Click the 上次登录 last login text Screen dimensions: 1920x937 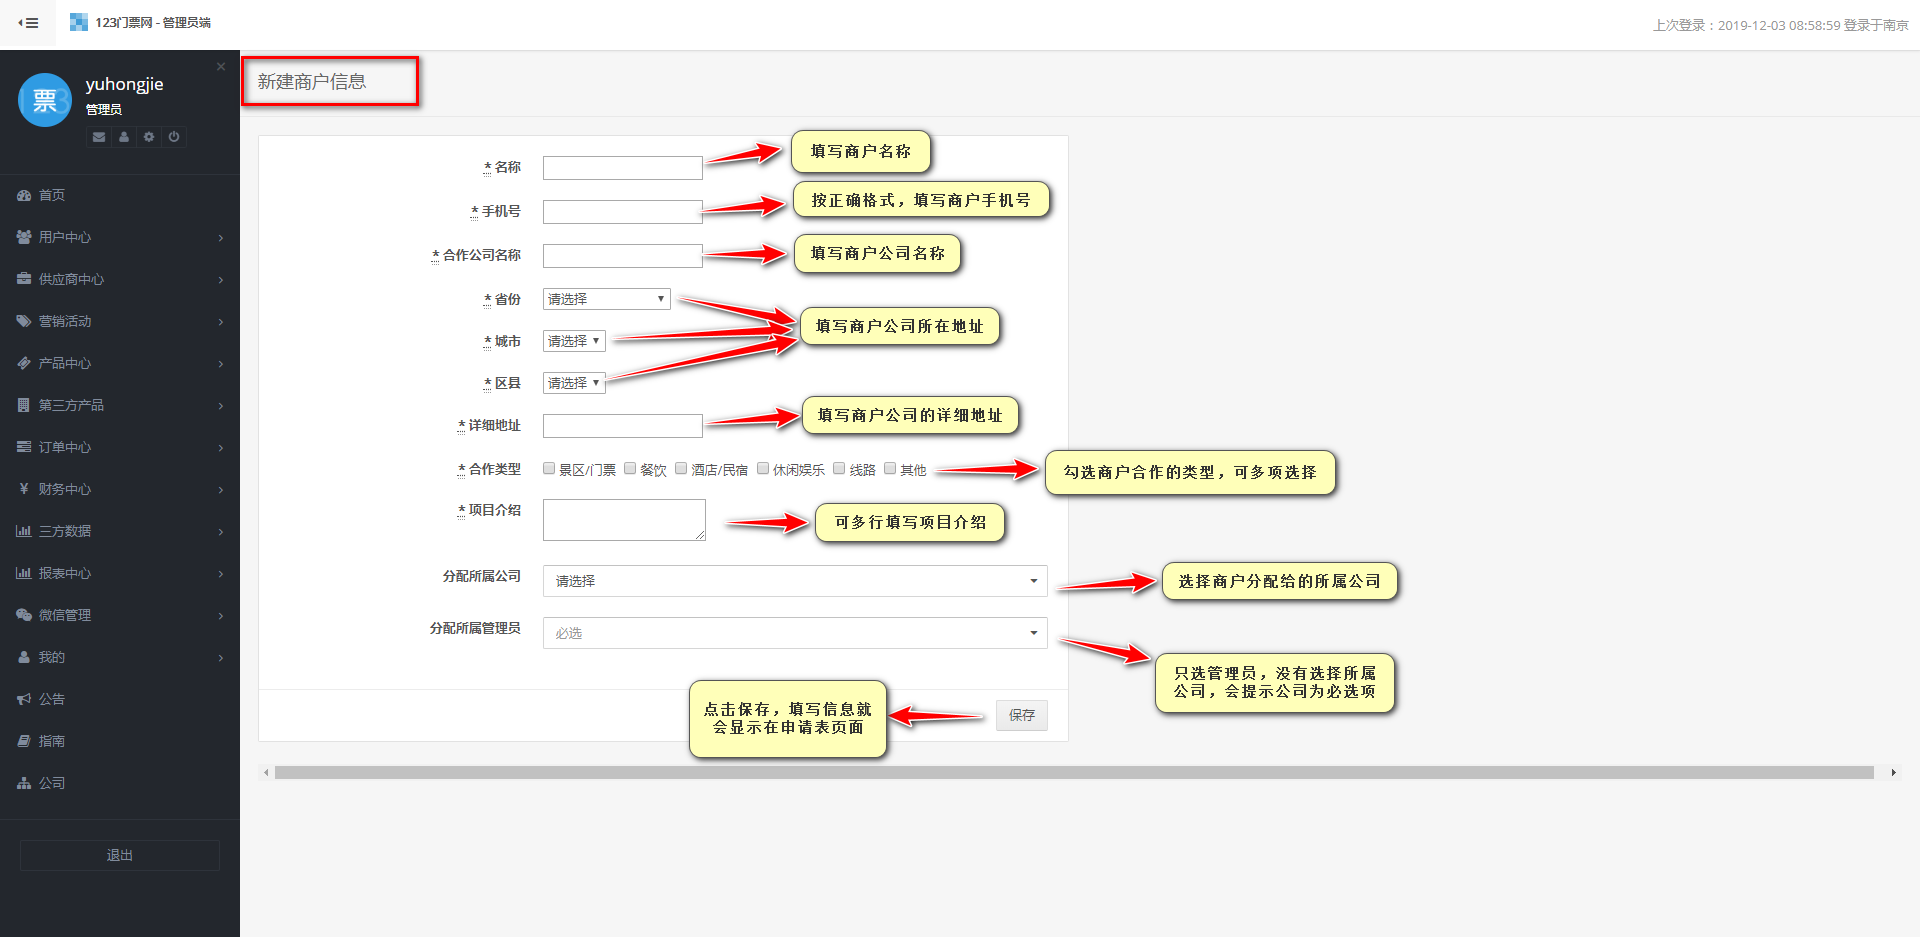[1780, 25]
